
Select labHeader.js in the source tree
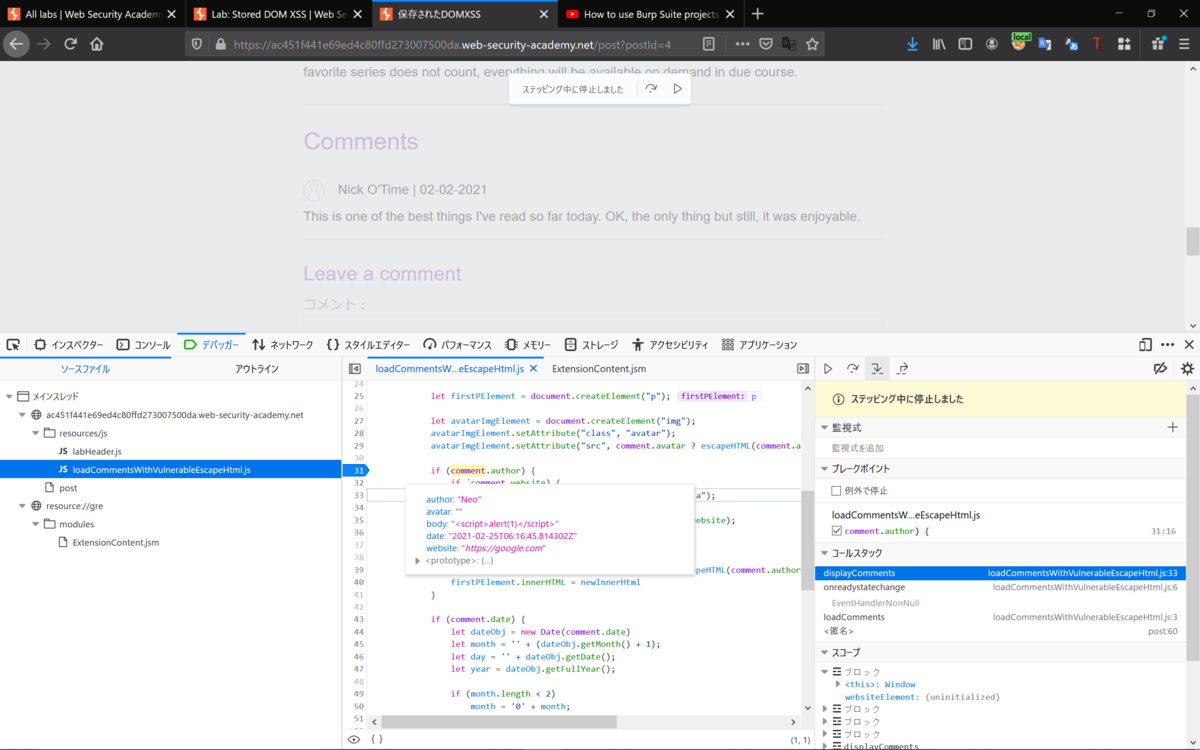tap(97, 451)
